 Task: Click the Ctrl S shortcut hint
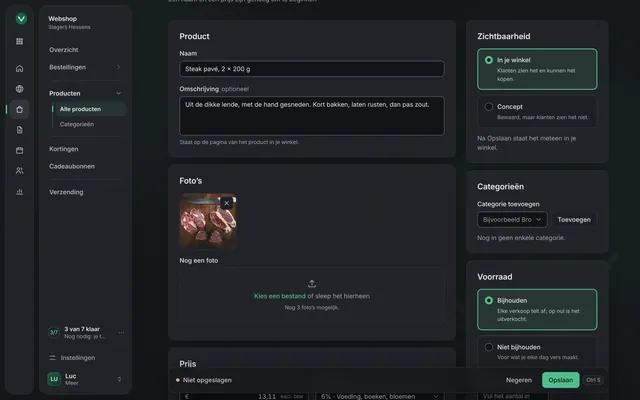pyautogui.click(x=593, y=380)
